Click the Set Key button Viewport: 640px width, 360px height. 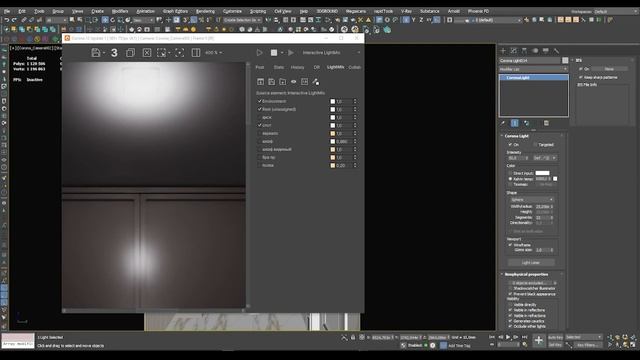[x=555, y=345]
